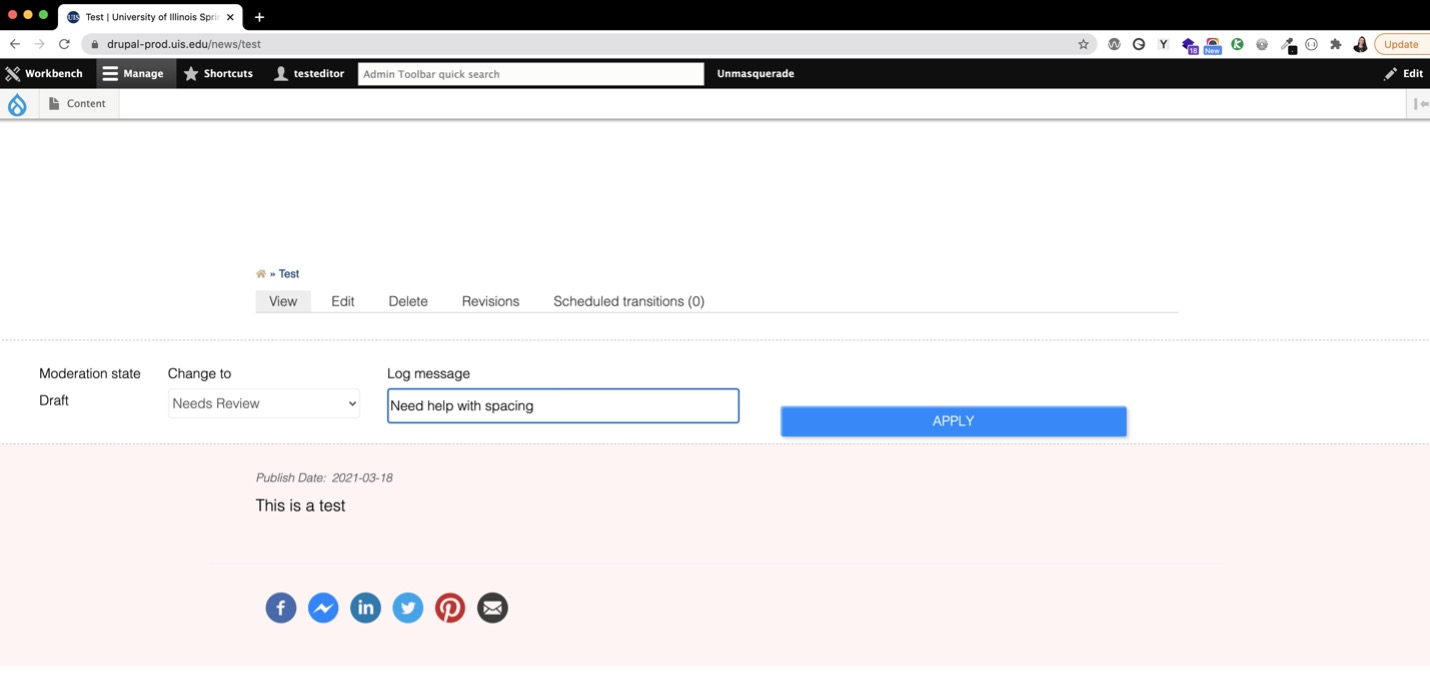The height and width of the screenshot is (696, 1430).
Task: Open testeditor user menu
Action: 309,73
